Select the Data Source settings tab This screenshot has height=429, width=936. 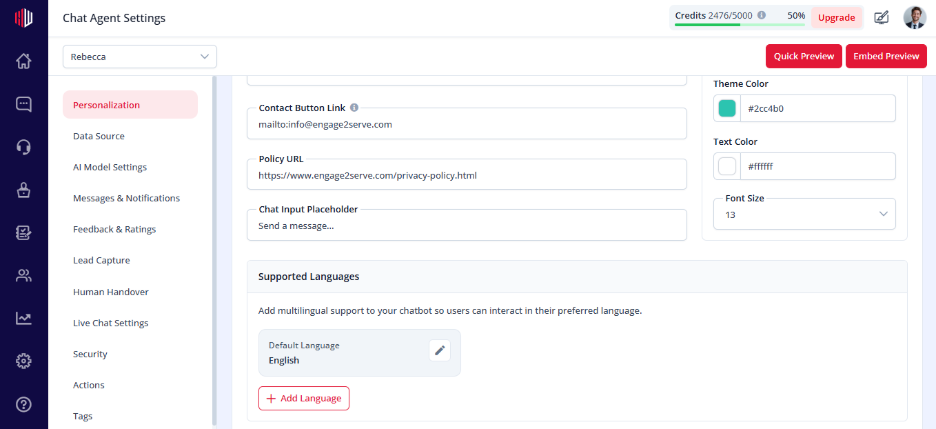click(x=99, y=136)
